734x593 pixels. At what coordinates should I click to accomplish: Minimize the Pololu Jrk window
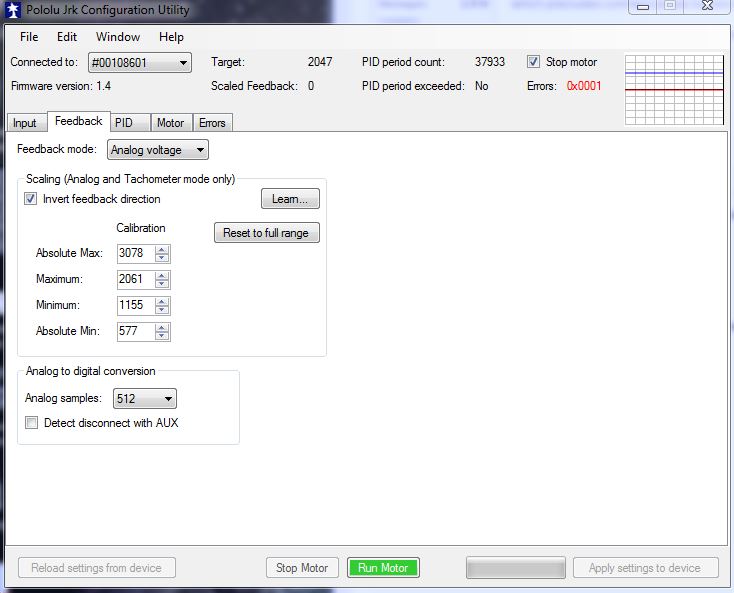coord(643,7)
